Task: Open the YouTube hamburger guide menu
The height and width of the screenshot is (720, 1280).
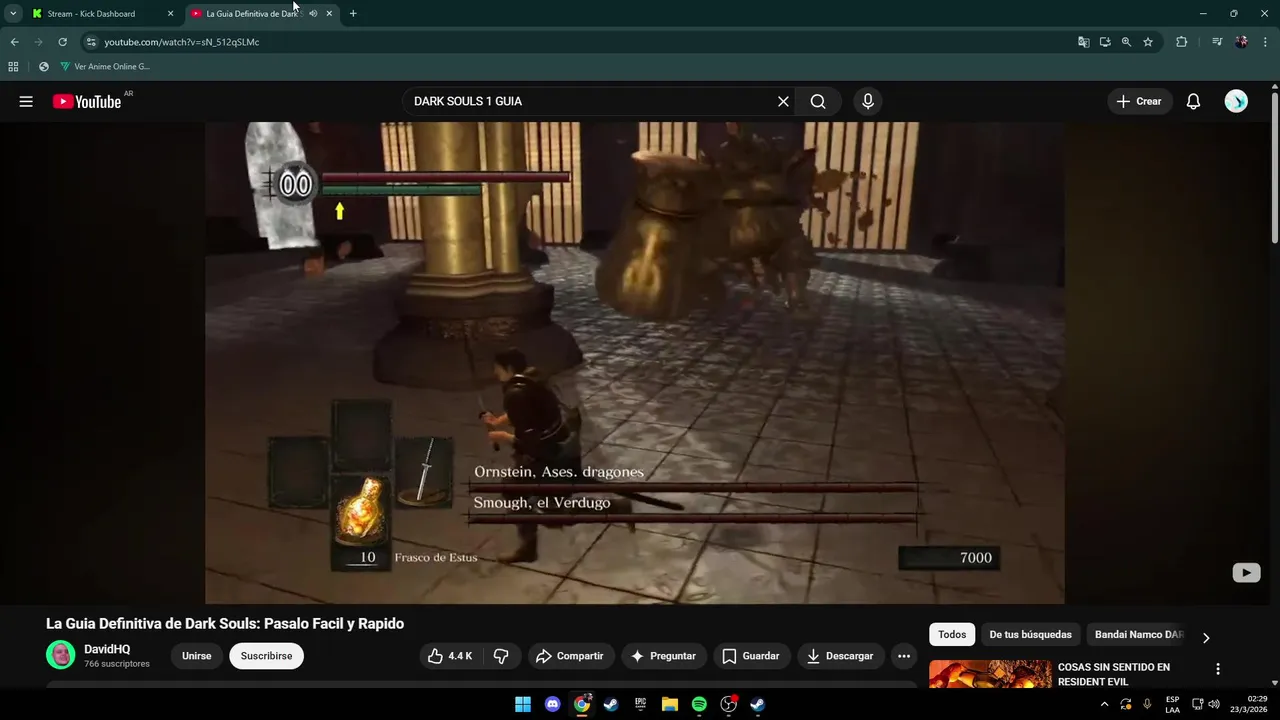Action: tap(26, 101)
